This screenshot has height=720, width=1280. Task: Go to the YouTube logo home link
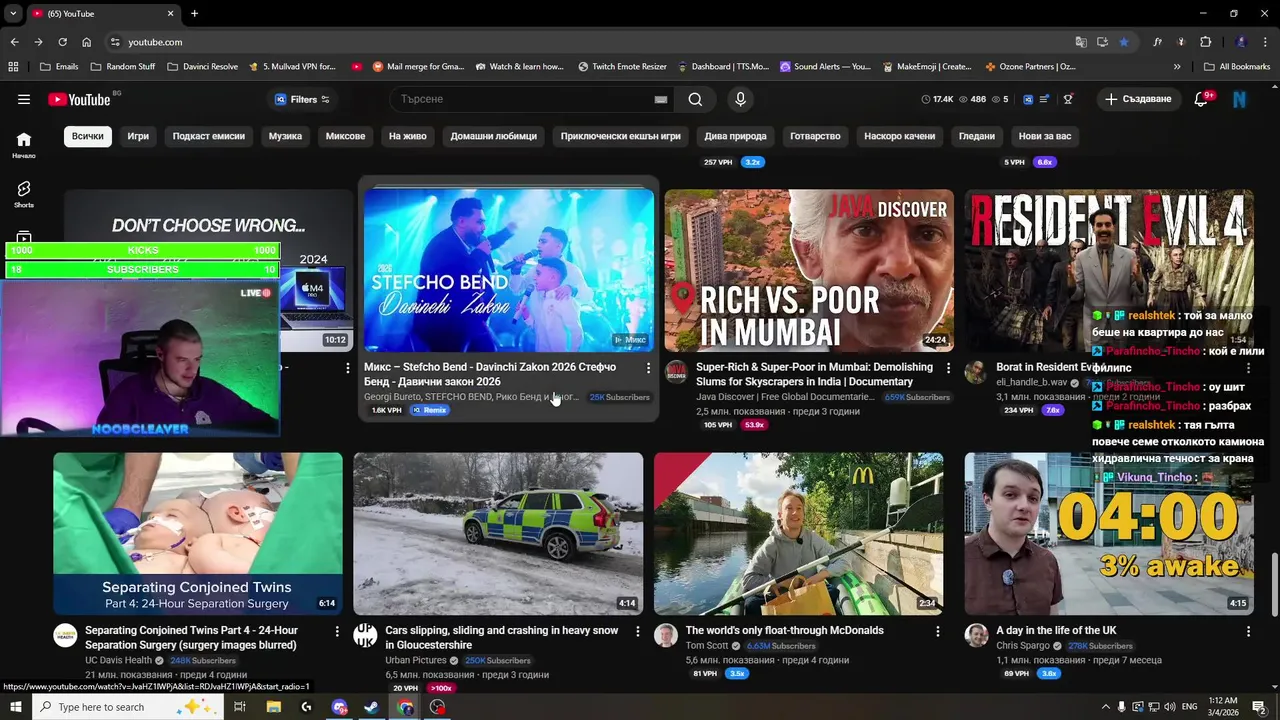79,99
